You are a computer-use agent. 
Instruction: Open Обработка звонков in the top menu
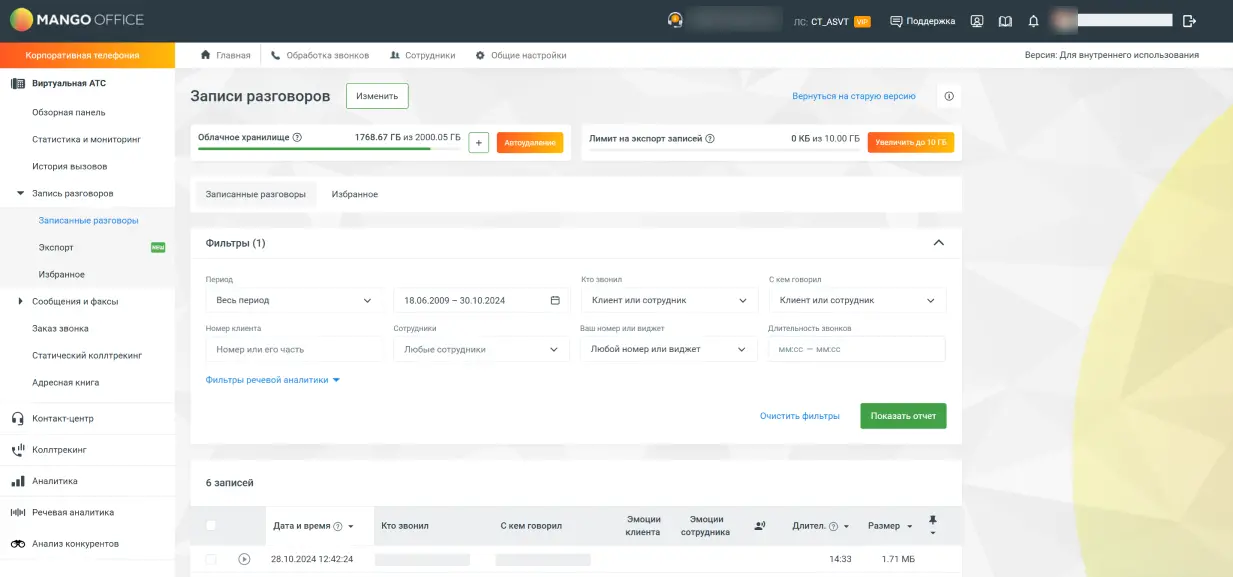point(320,55)
